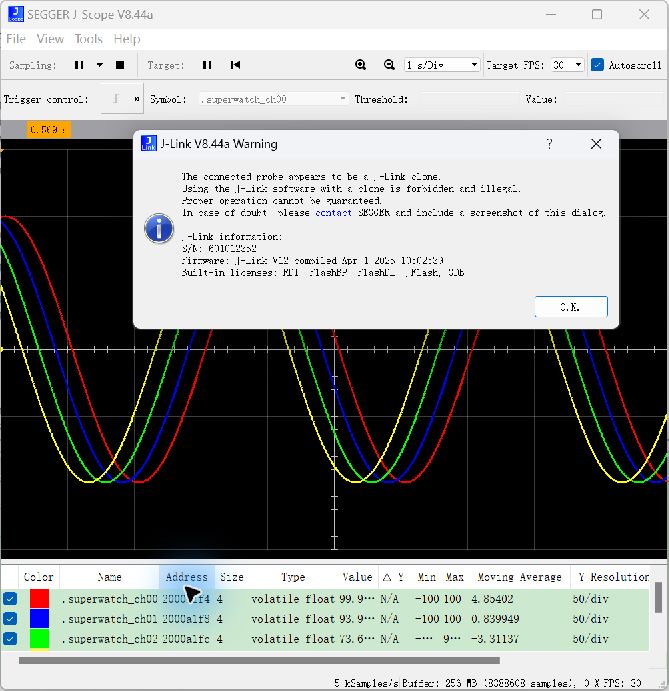Viewport: 669px width, 691px height.
Task: Open the 1 s/Div time scale dropdown
Action: [x=442, y=65]
